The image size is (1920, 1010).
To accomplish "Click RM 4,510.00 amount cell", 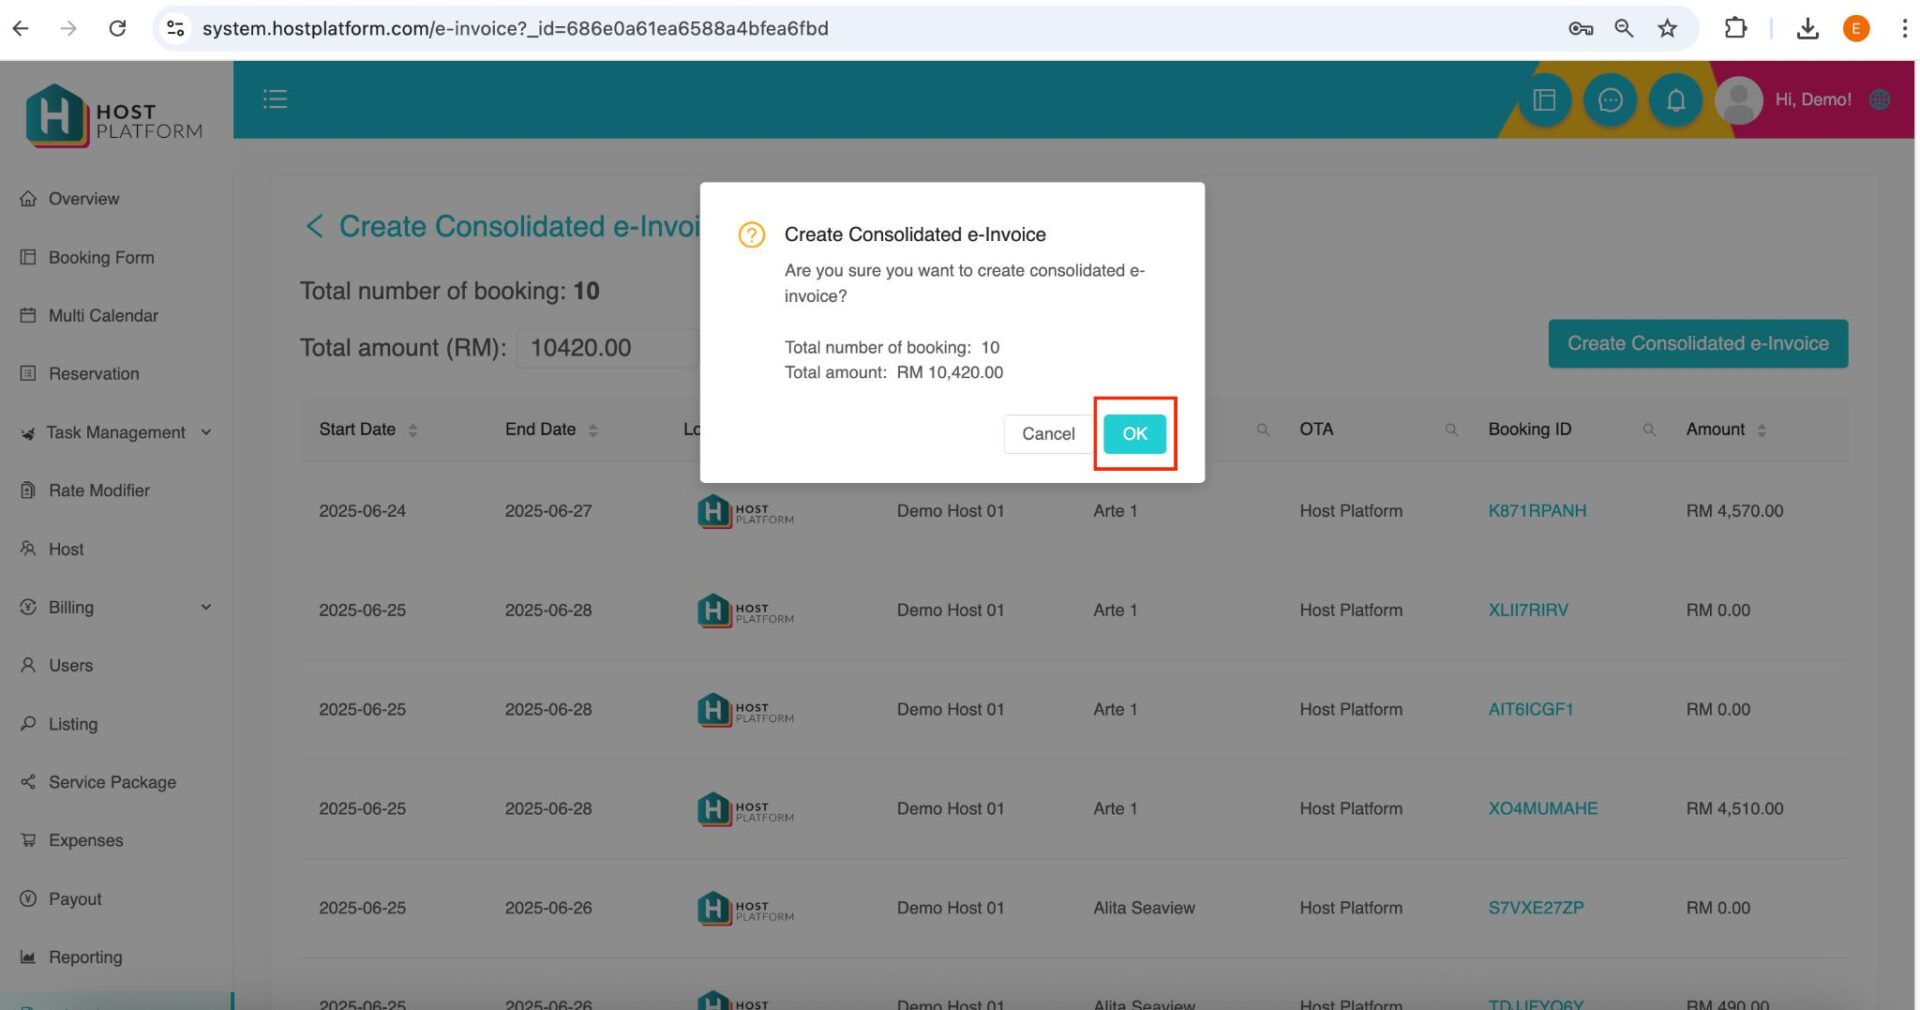I will pos(1734,808).
